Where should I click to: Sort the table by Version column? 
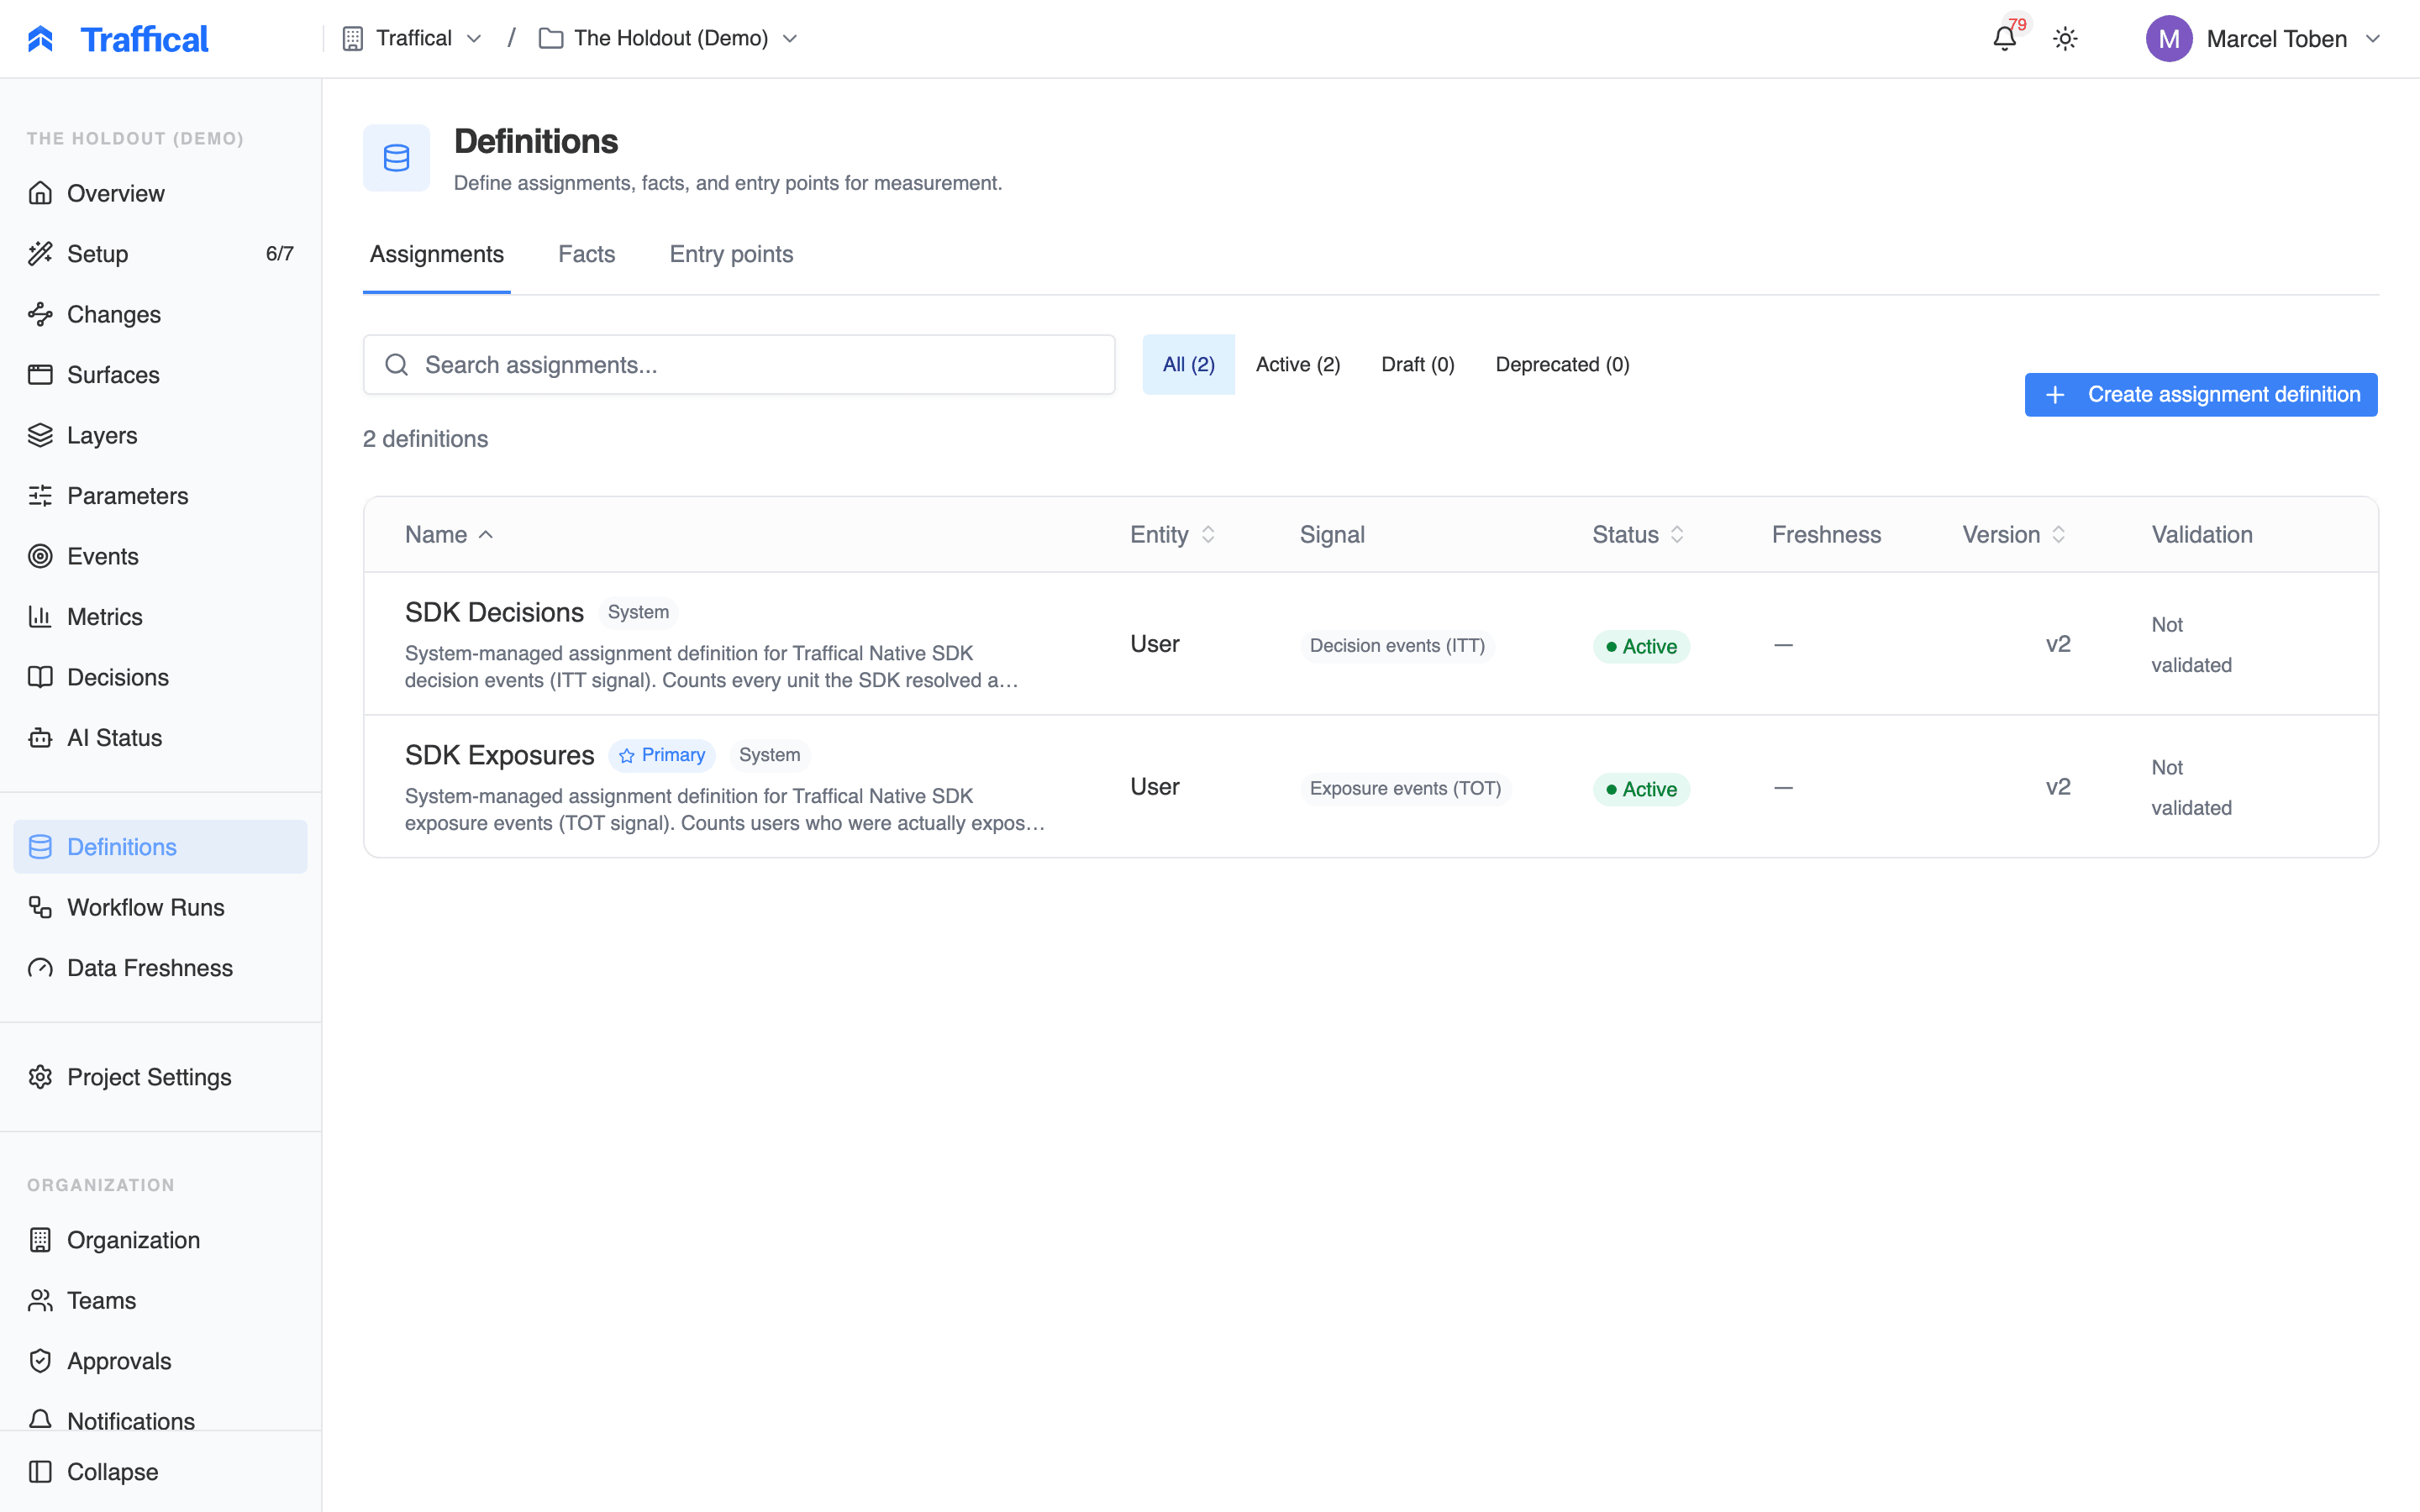coord(2014,535)
